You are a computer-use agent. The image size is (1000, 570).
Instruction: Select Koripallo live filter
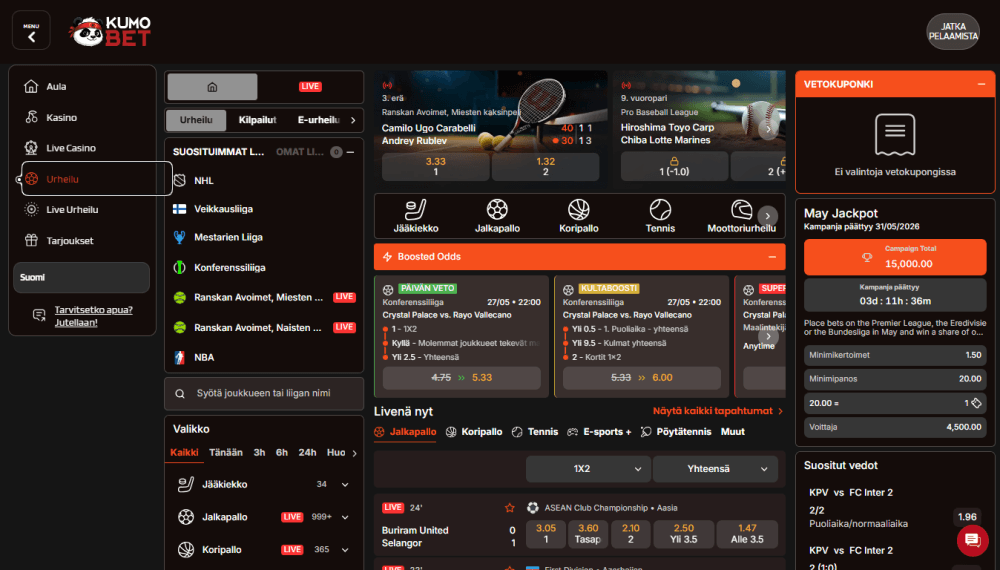tap(474, 432)
